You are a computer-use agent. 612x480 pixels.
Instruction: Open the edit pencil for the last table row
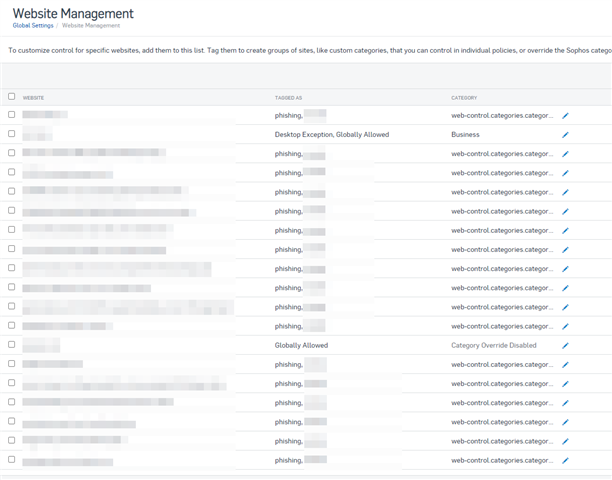(x=565, y=460)
